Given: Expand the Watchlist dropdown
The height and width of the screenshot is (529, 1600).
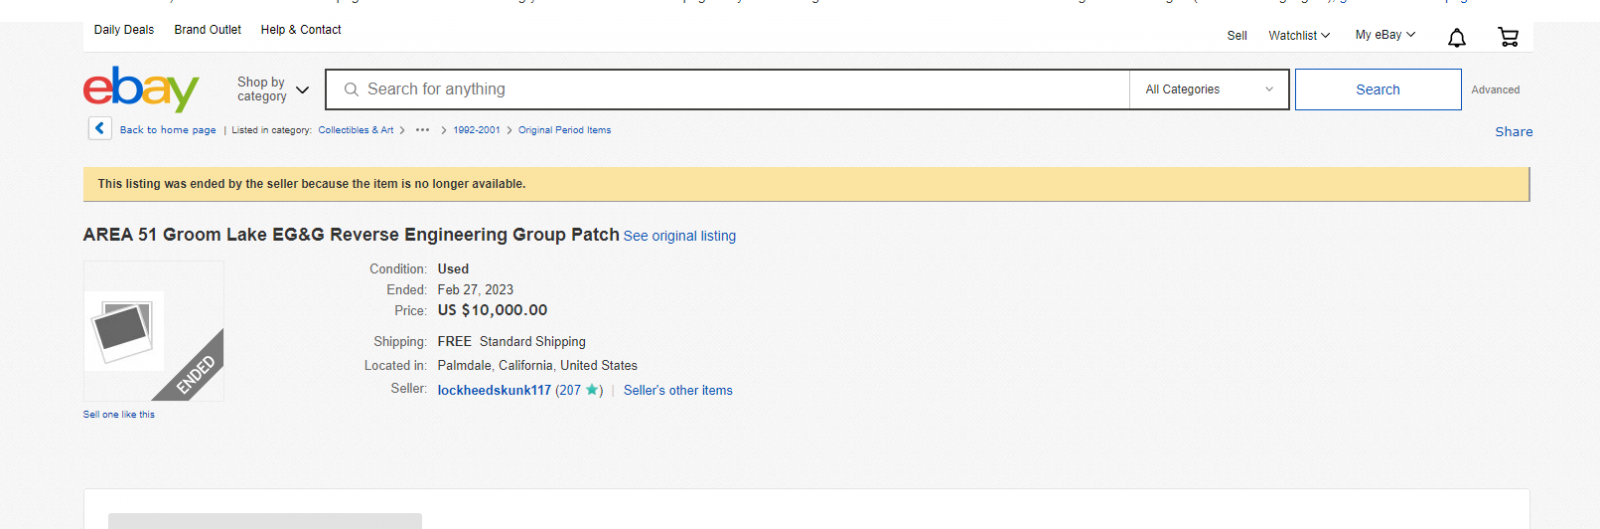Looking at the screenshot, I should pos(1299,35).
